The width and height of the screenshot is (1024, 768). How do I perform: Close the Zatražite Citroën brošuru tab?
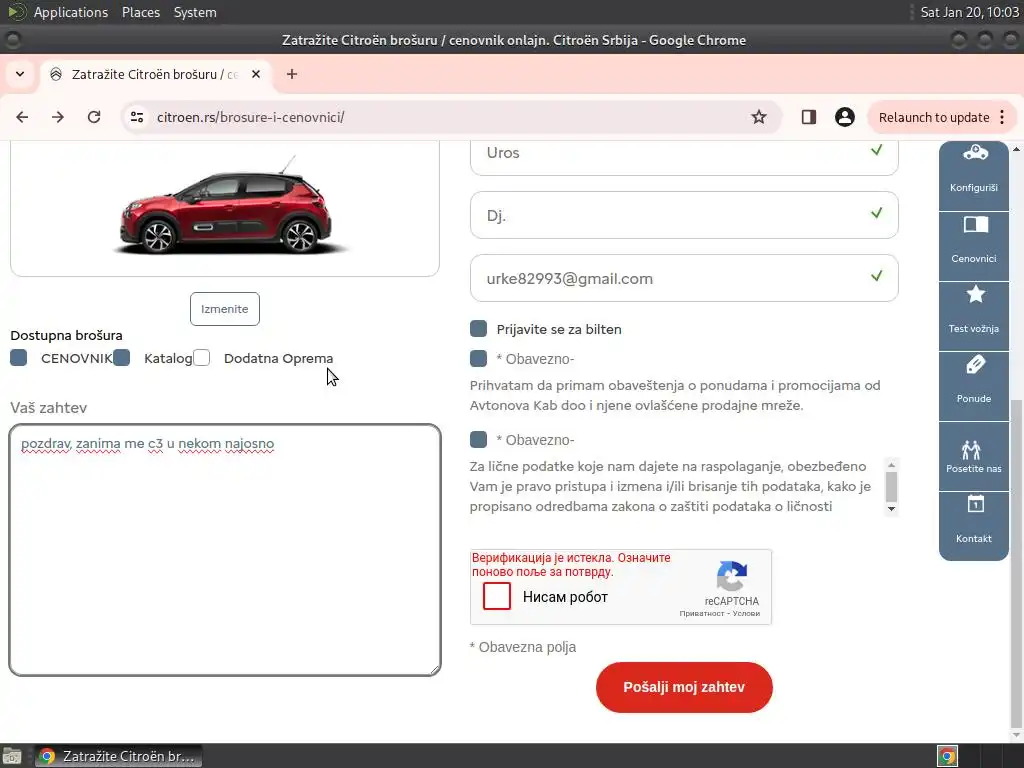pyautogui.click(x=256, y=74)
